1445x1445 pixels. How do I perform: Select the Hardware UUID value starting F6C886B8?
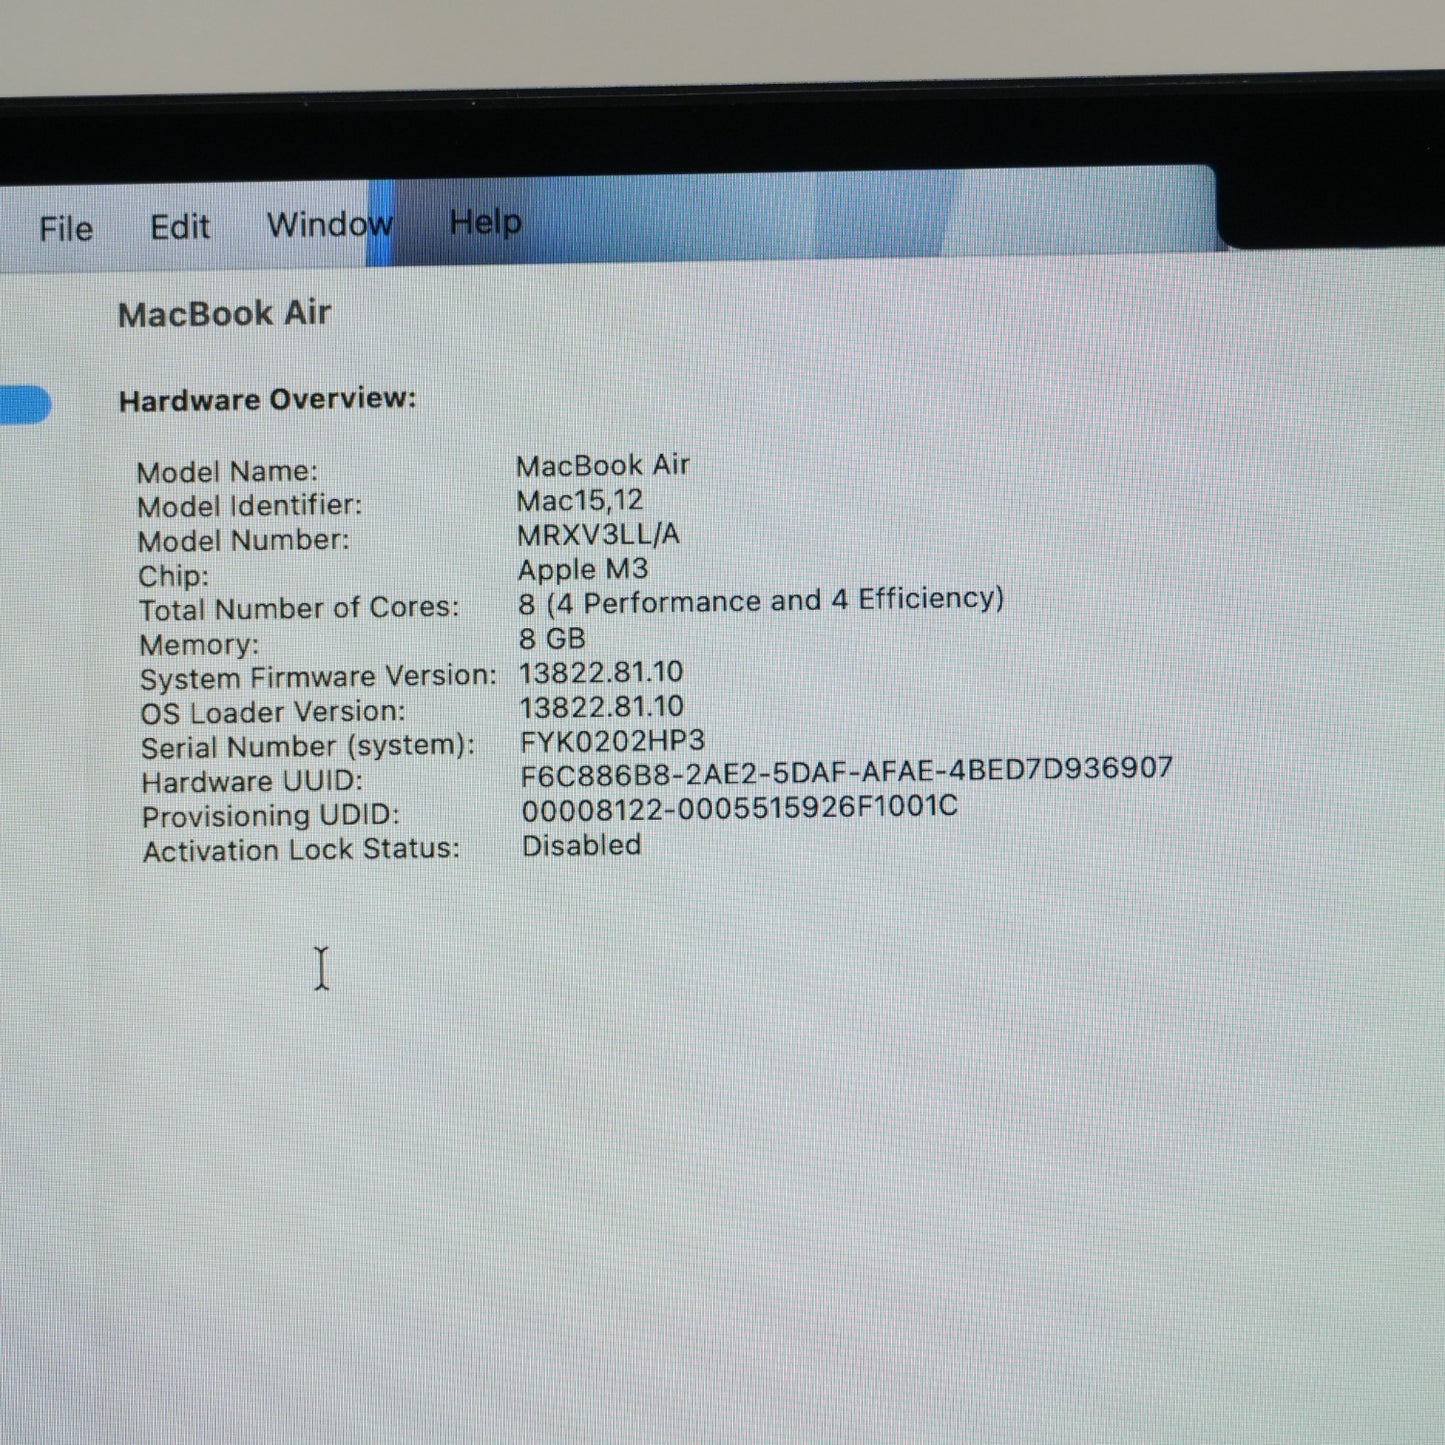click(x=846, y=772)
